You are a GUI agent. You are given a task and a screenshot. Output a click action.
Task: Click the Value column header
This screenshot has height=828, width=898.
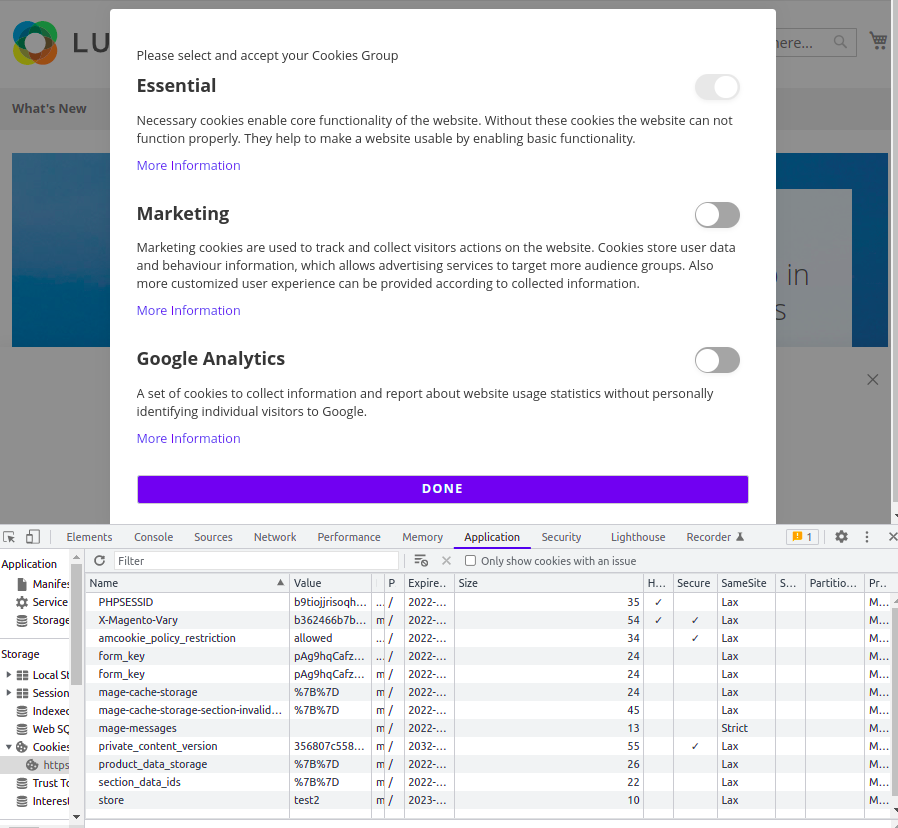330,583
